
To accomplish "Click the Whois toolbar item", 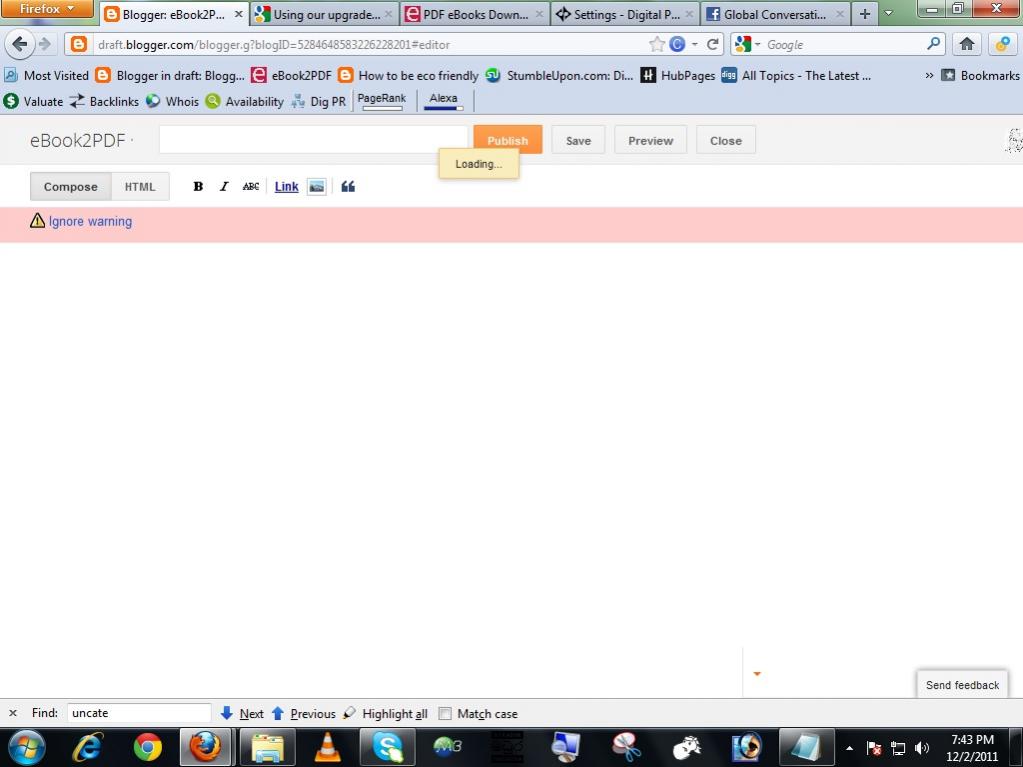I will [x=172, y=101].
